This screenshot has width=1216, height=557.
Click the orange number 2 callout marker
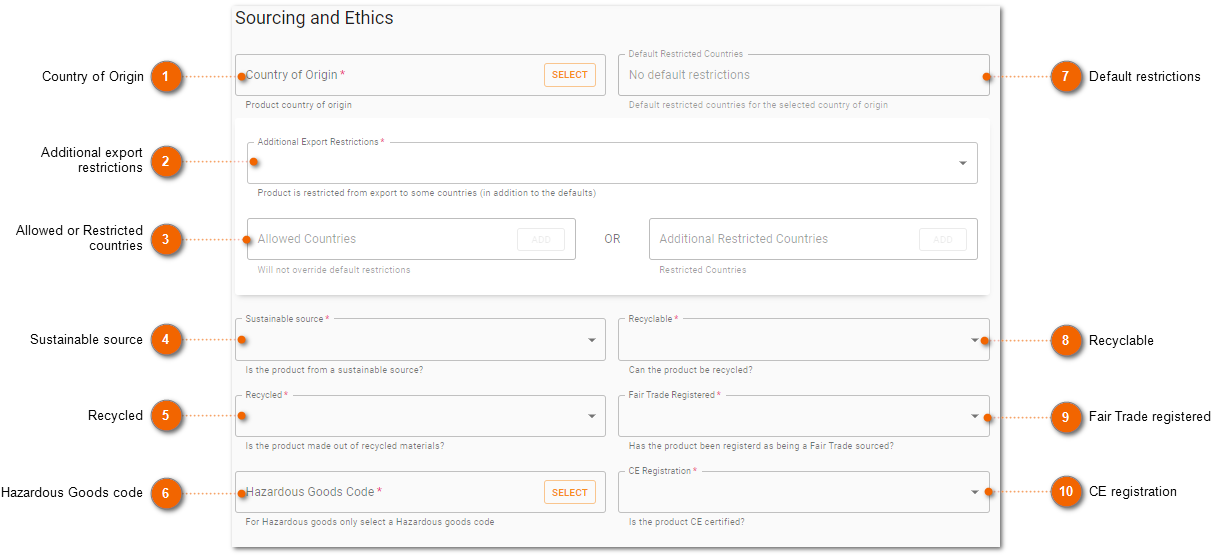[166, 160]
